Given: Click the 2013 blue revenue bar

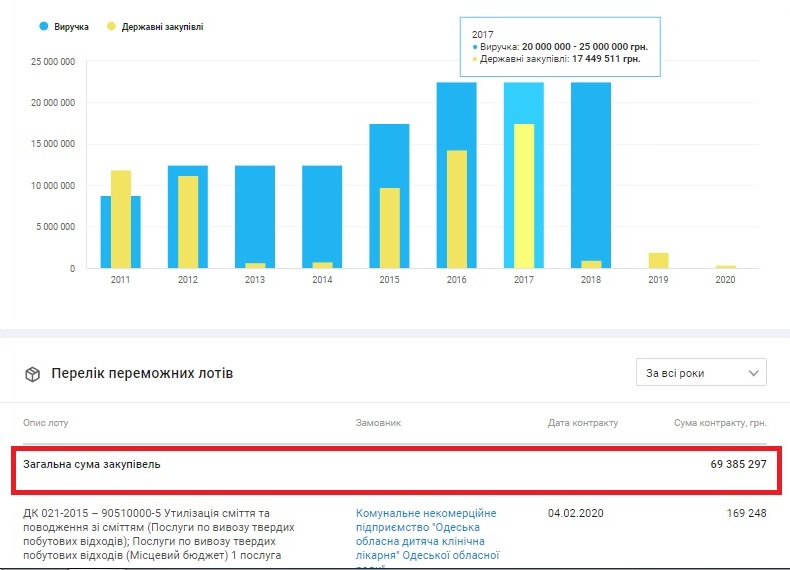Looking at the screenshot, I should [x=254, y=210].
